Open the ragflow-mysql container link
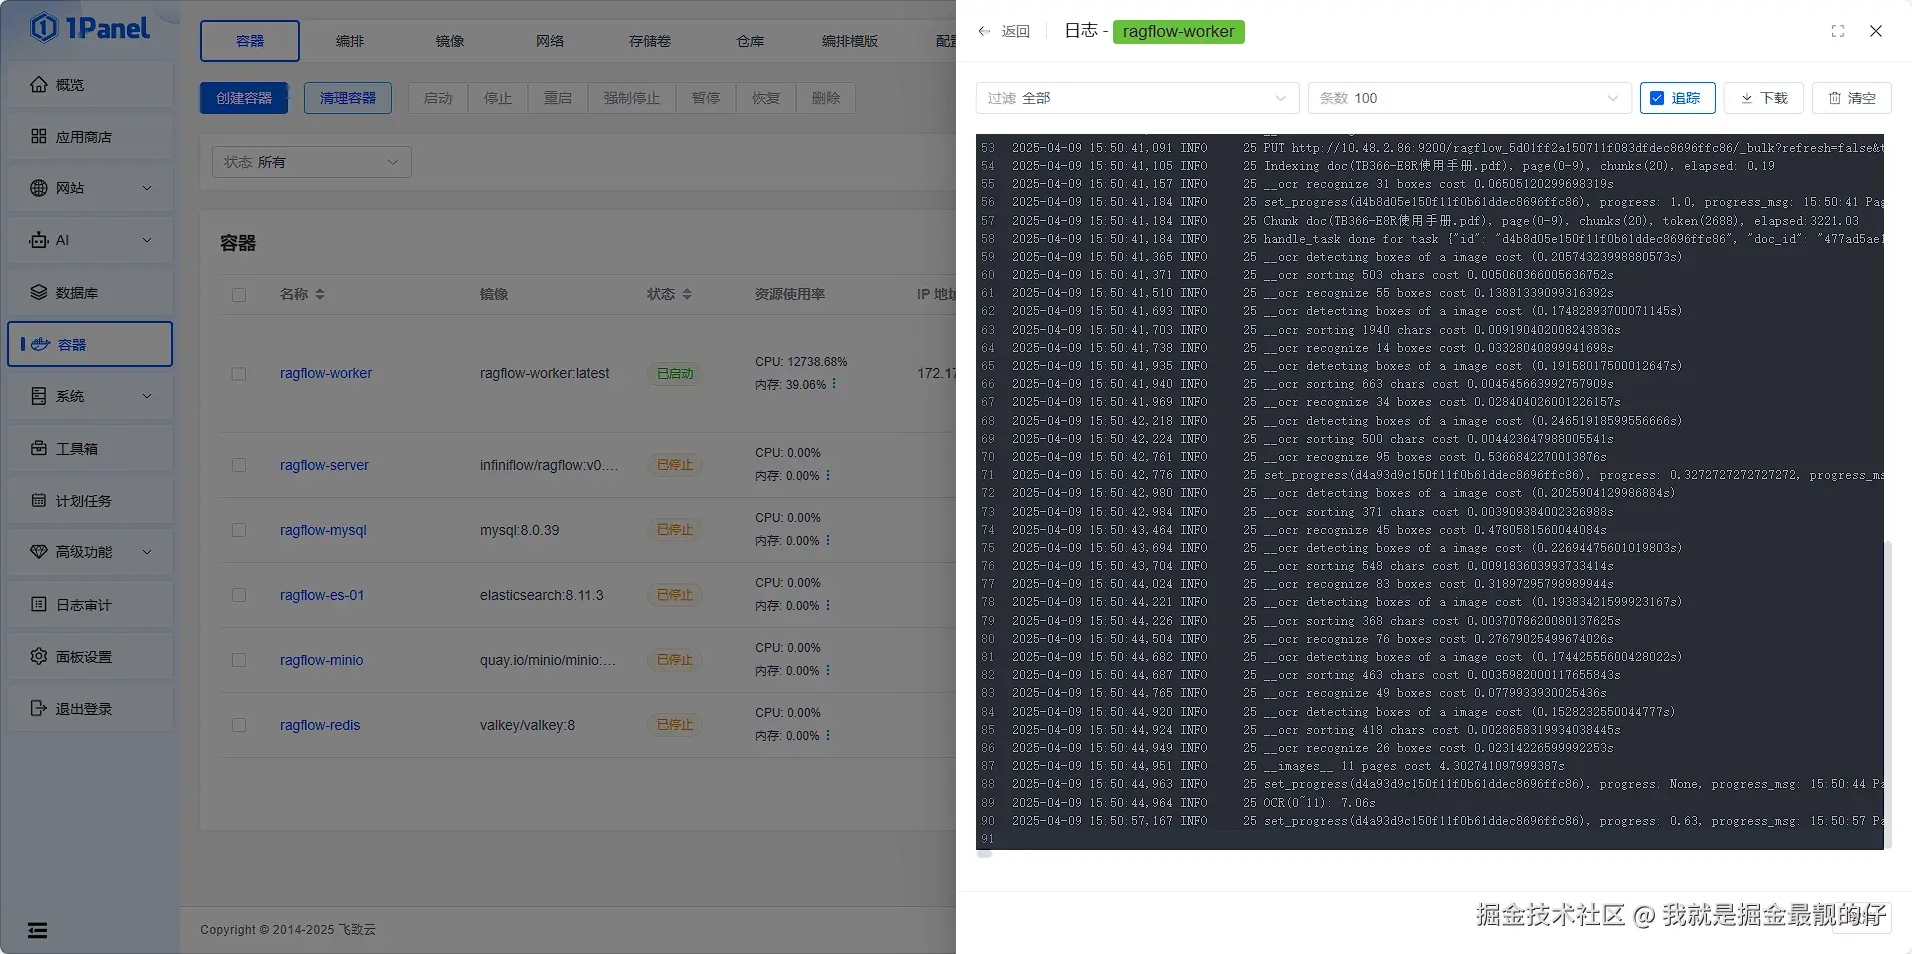 click(323, 530)
